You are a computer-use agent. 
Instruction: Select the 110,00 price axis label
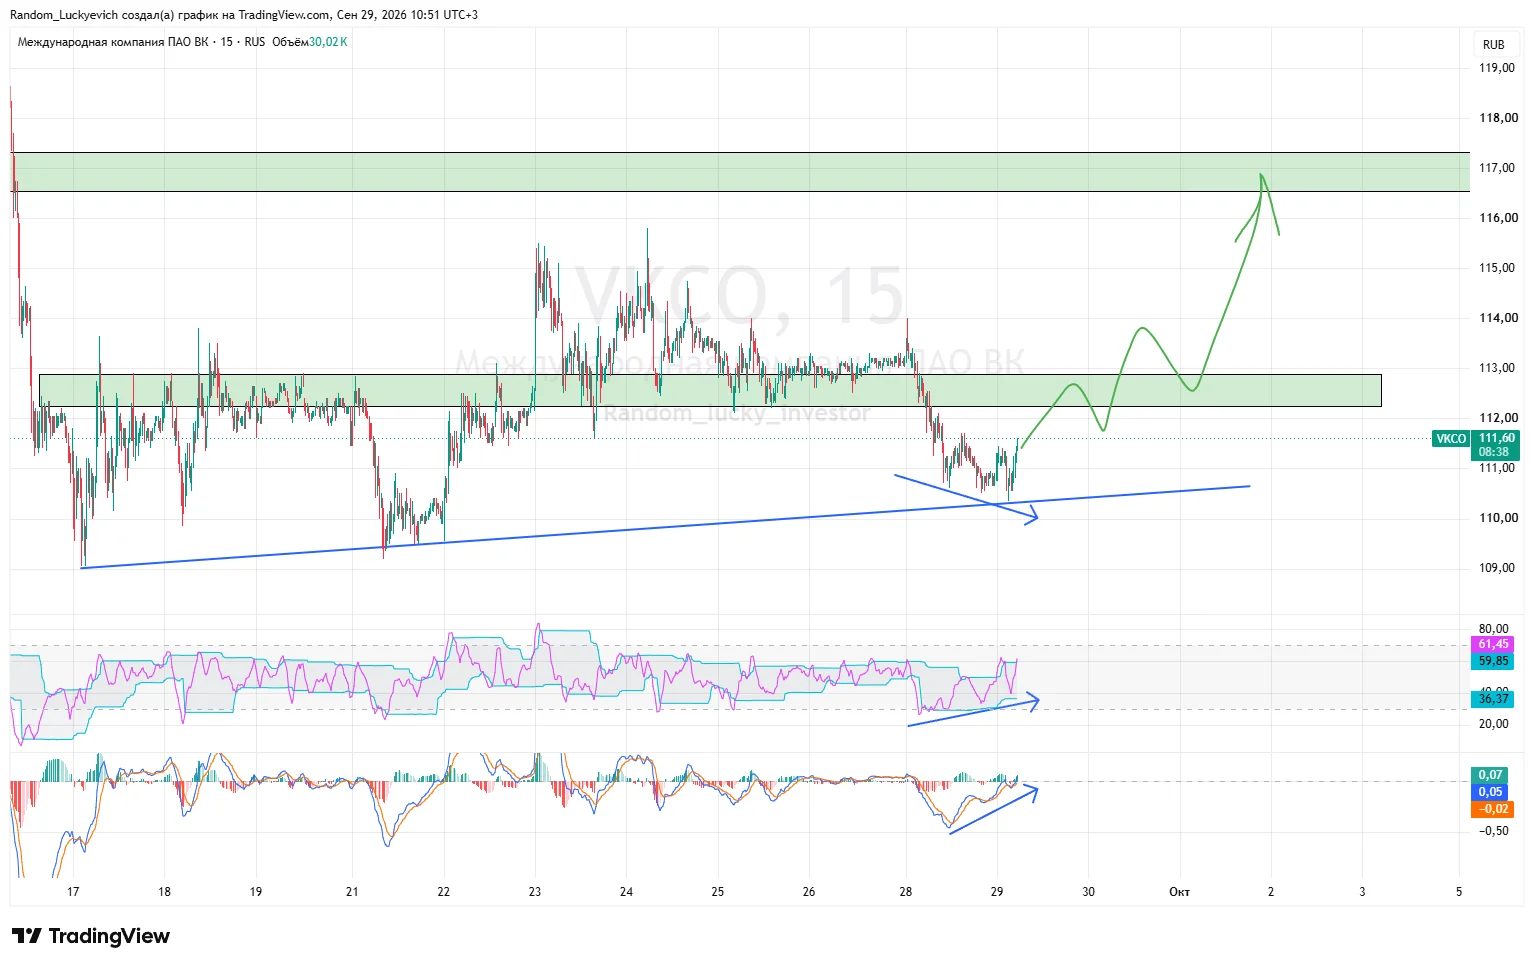(1498, 518)
